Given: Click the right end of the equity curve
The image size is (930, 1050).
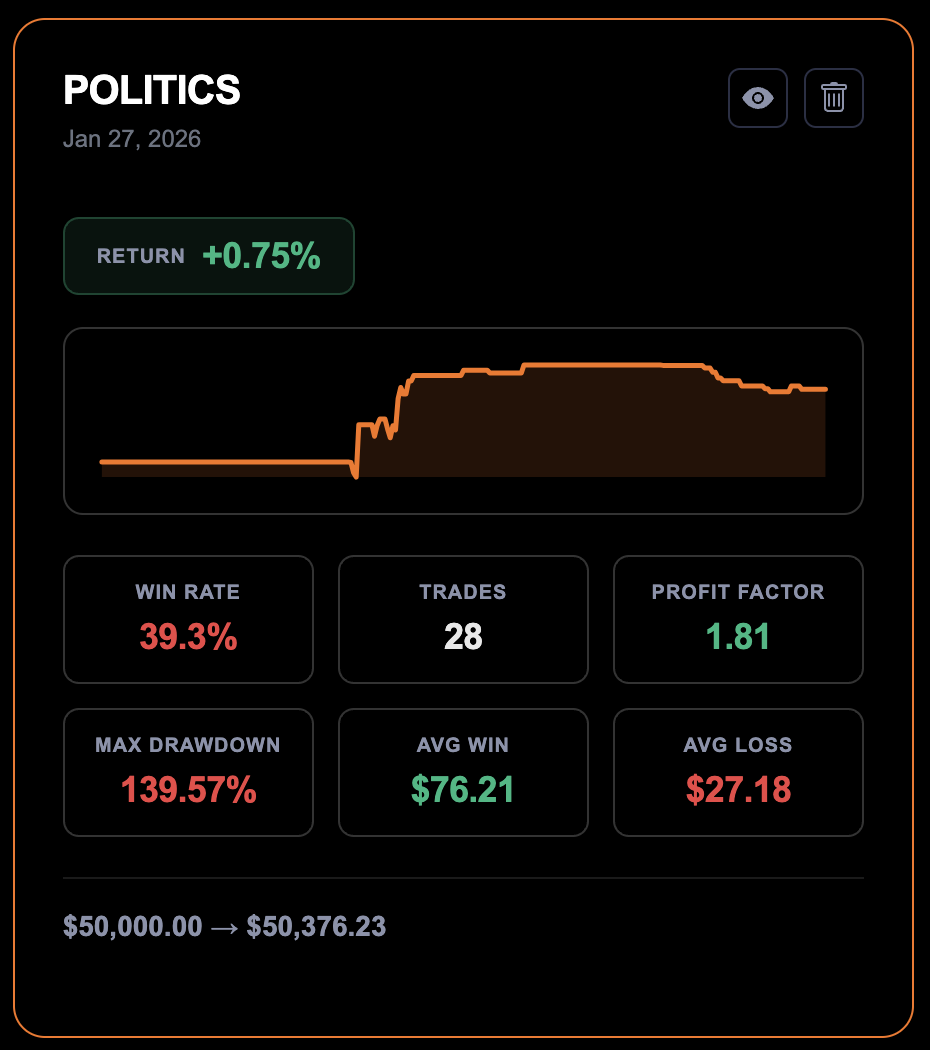Looking at the screenshot, I should (x=824, y=389).
